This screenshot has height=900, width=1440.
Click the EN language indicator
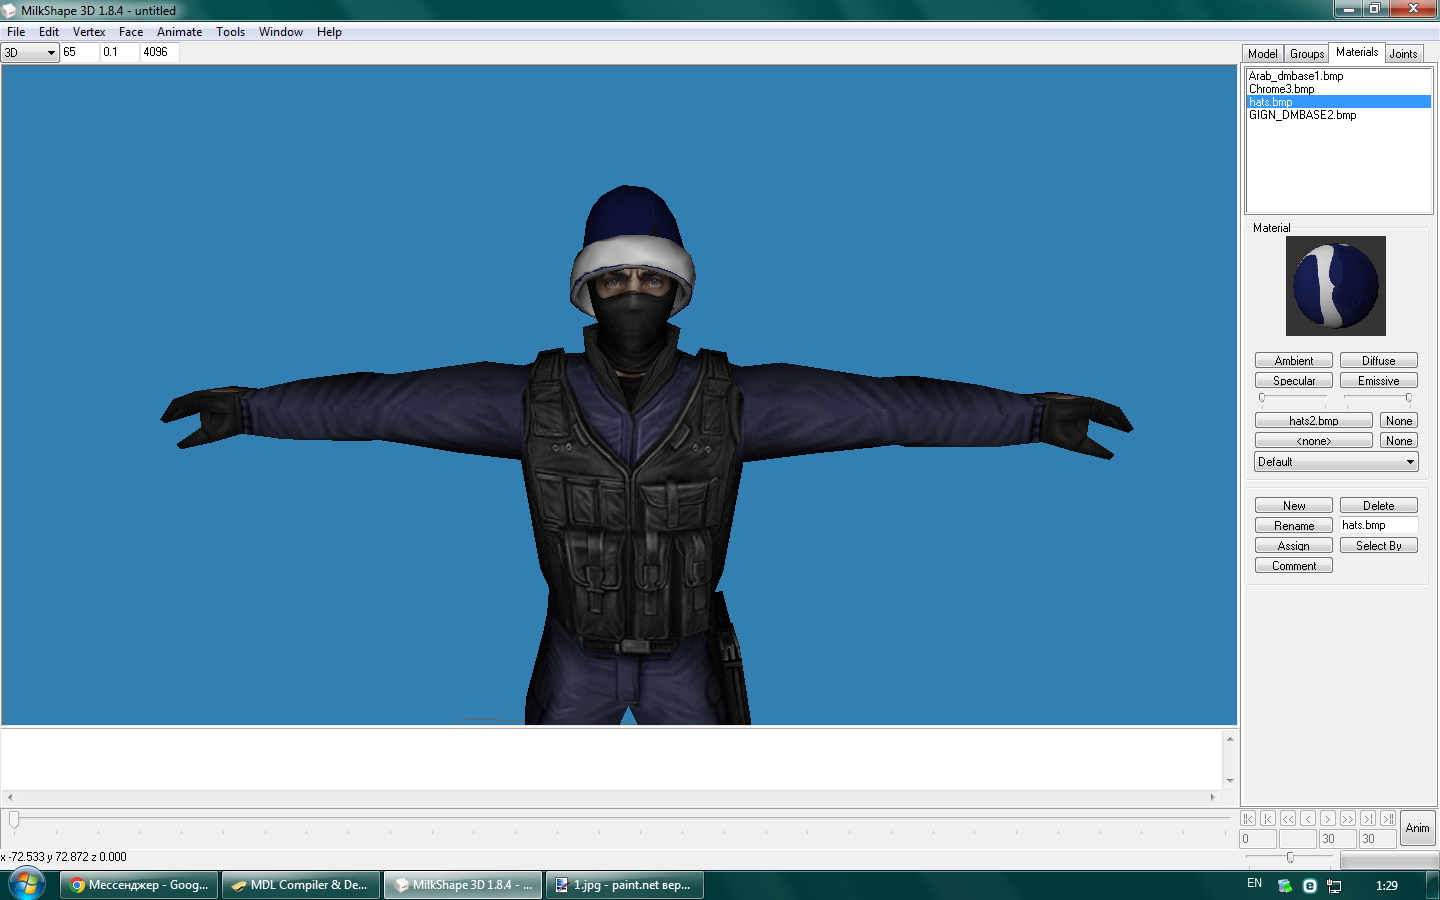tap(1255, 884)
